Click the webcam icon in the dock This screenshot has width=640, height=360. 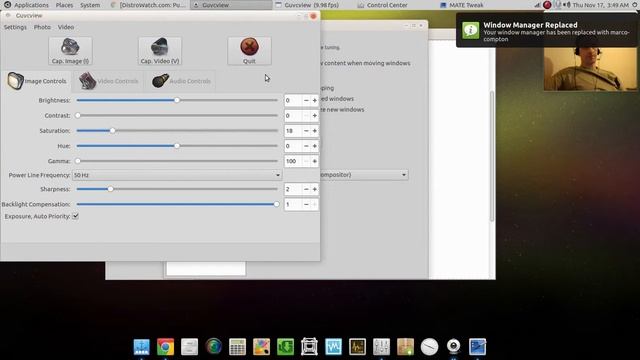[x=453, y=347]
